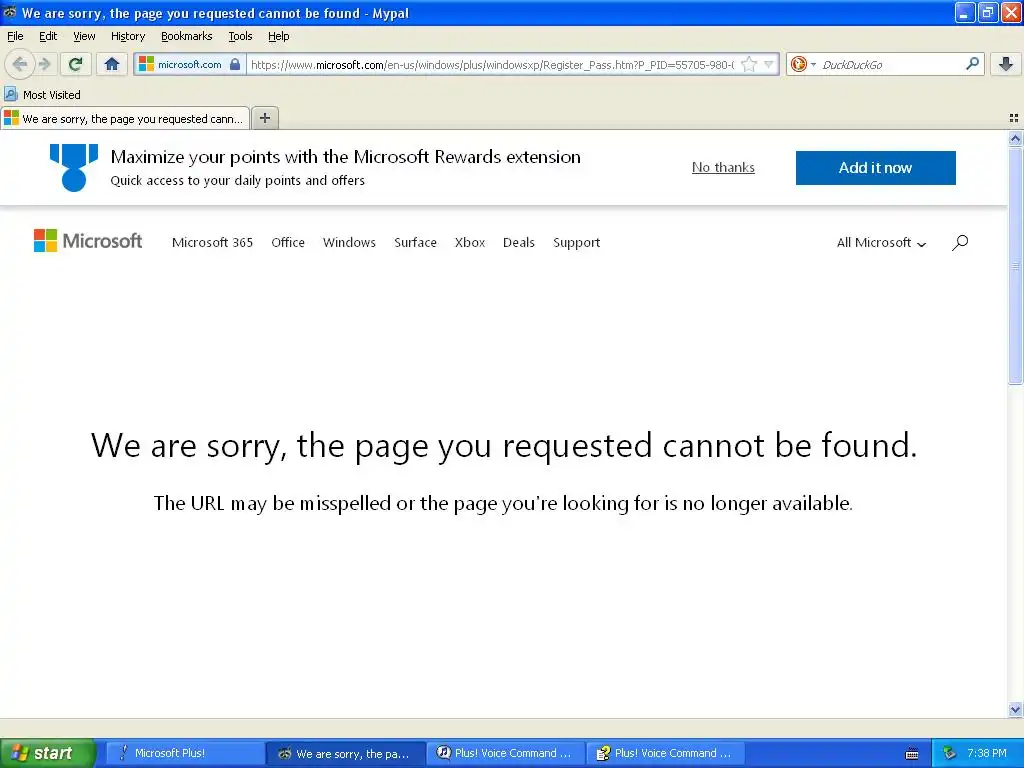The image size is (1024, 768).
Task: Expand the All Microsoft menu
Action: tap(881, 243)
